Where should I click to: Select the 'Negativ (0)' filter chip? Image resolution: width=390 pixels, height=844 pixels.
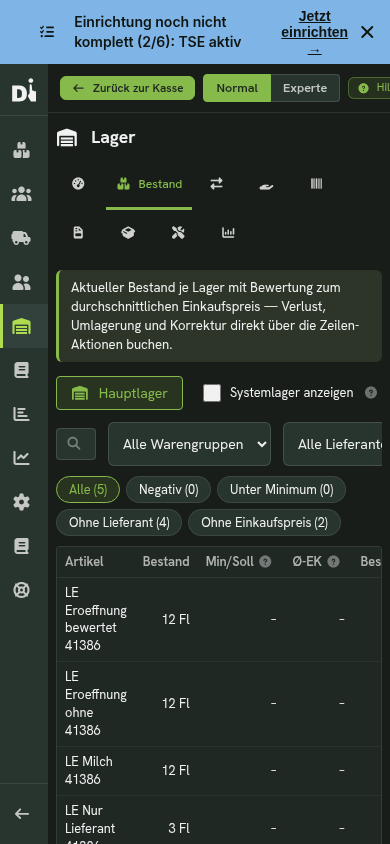(x=168, y=489)
